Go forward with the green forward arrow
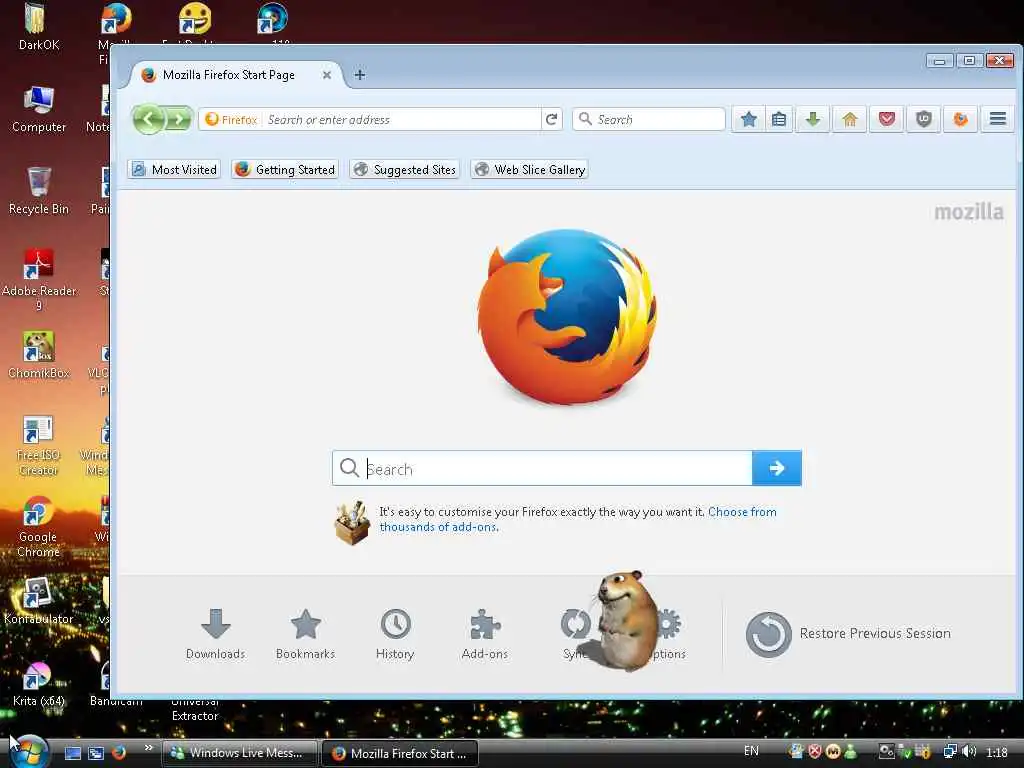The image size is (1024, 768). (x=179, y=120)
